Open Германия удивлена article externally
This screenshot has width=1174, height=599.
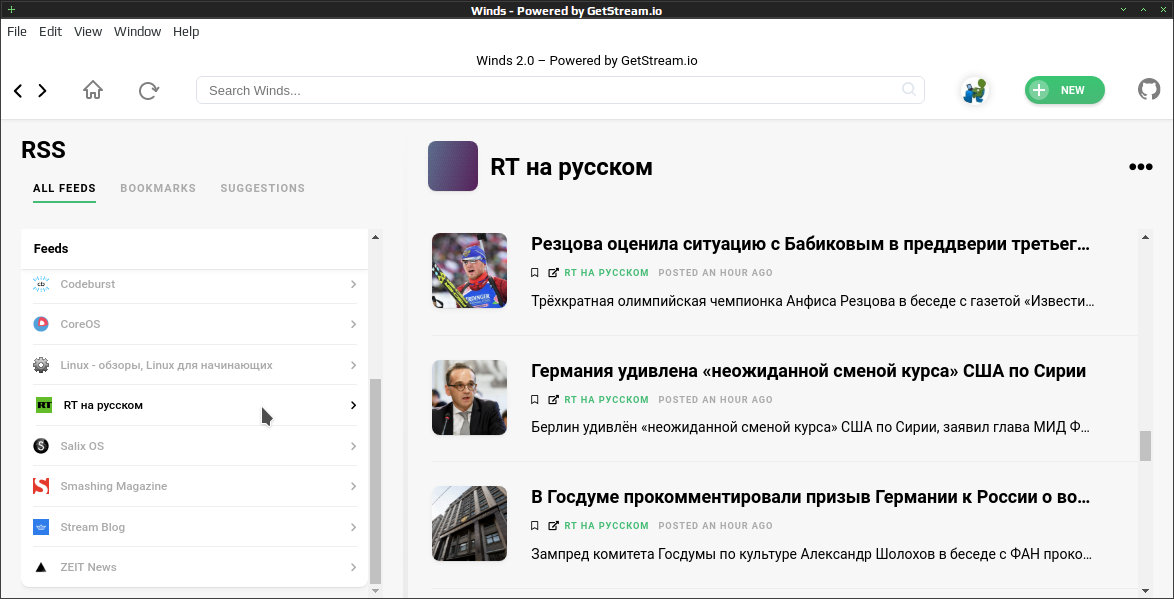point(553,399)
